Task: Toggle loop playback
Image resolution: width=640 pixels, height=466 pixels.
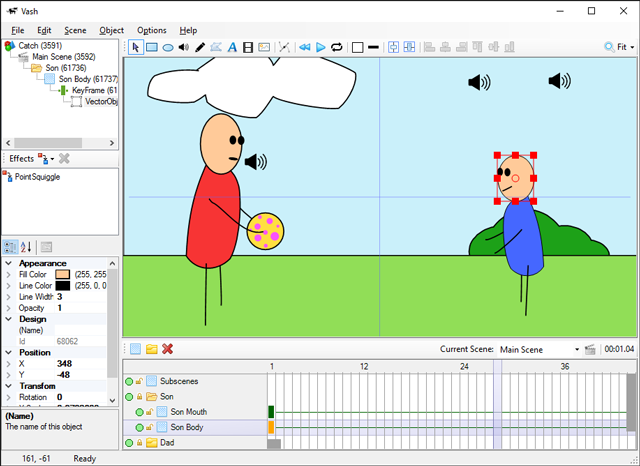Action: pyautogui.click(x=337, y=47)
